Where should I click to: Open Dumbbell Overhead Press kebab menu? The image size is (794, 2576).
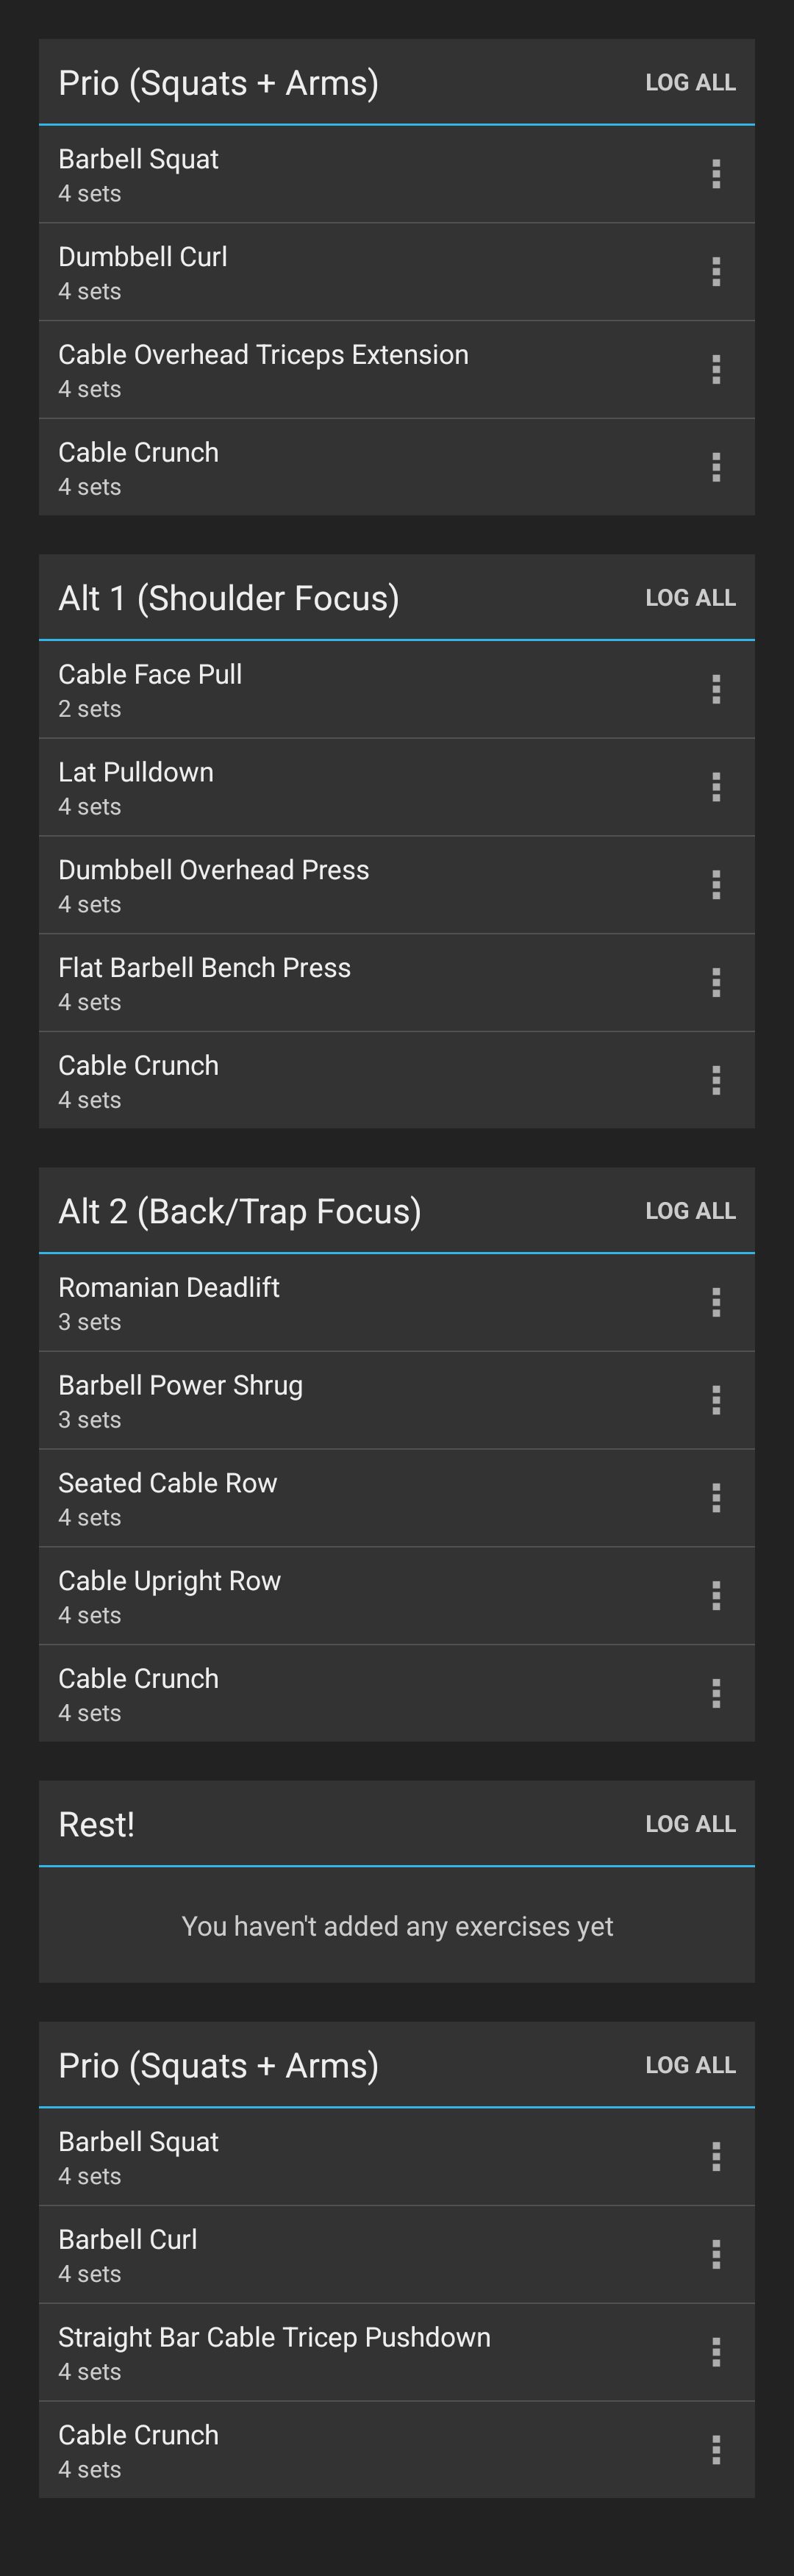[x=716, y=885]
